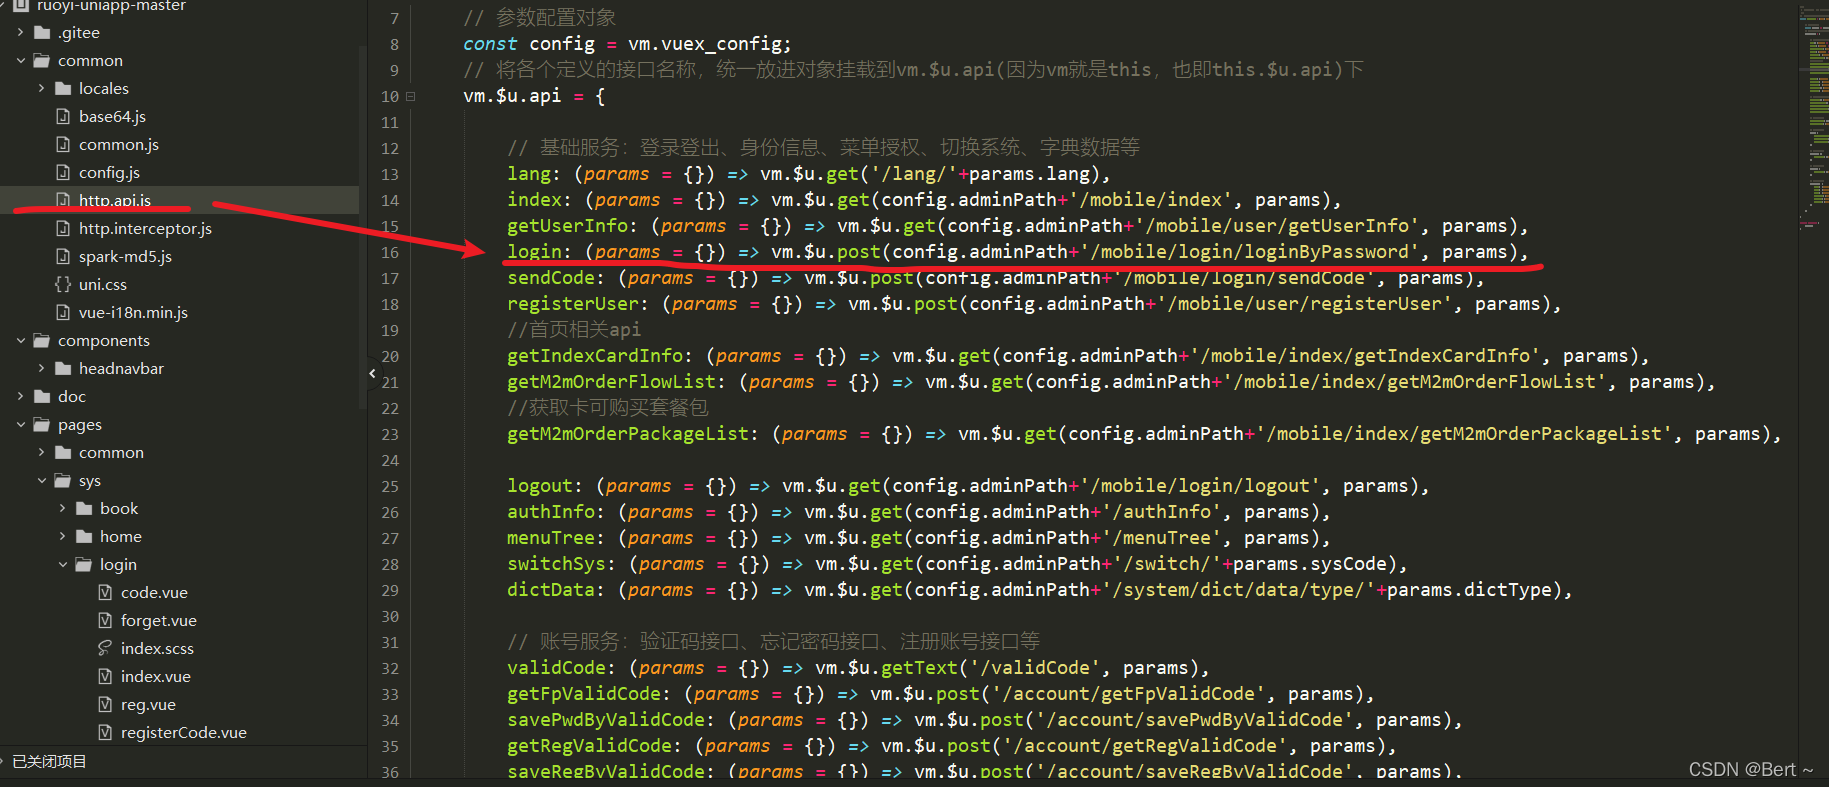This screenshot has height=787, width=1829.
Task: Click the config.js file icon
Action: 63,173
